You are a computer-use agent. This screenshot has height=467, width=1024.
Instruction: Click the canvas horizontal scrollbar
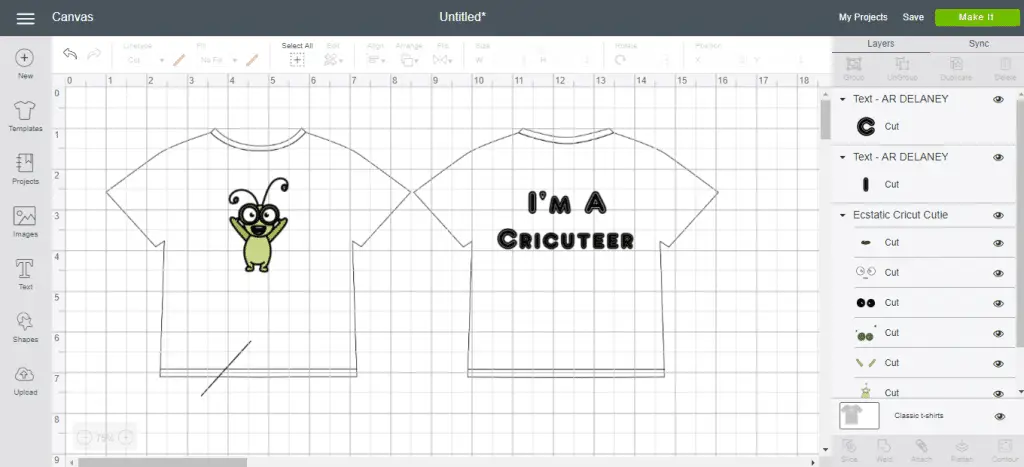click(x=162, y=462)
